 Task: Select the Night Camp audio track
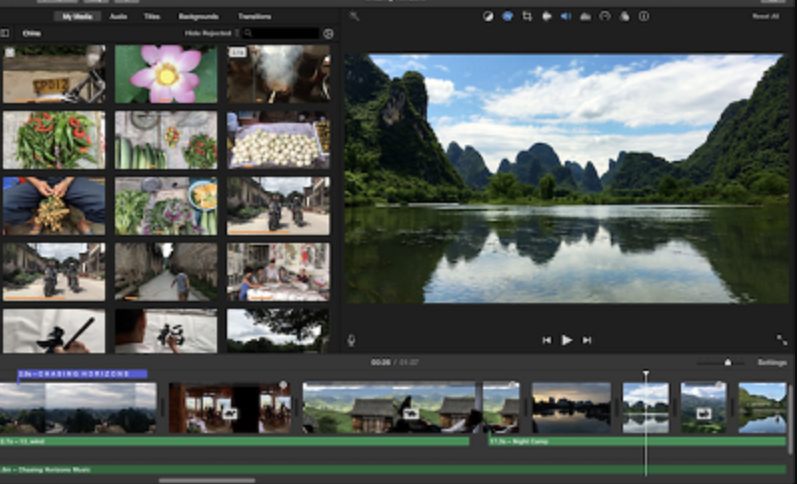click(637, 441)
